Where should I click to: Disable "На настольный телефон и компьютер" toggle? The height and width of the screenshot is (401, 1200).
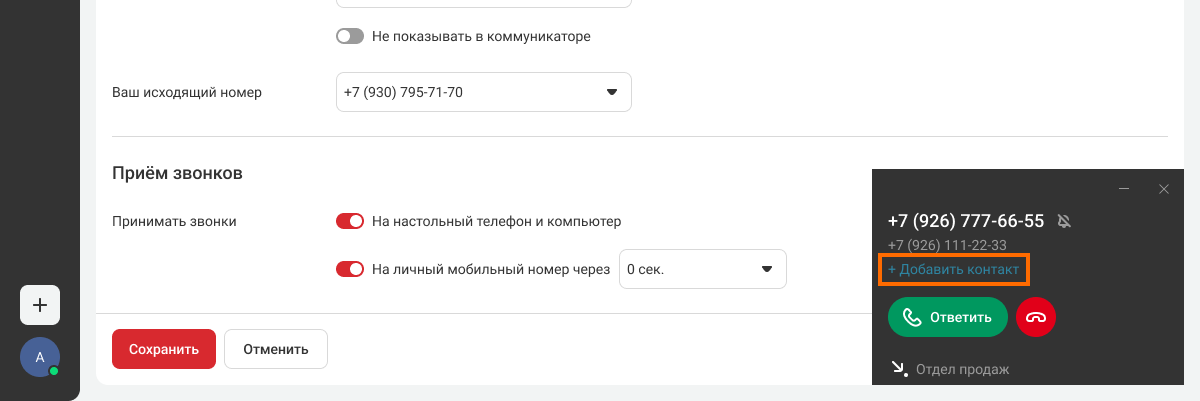(x=350, y=221)
